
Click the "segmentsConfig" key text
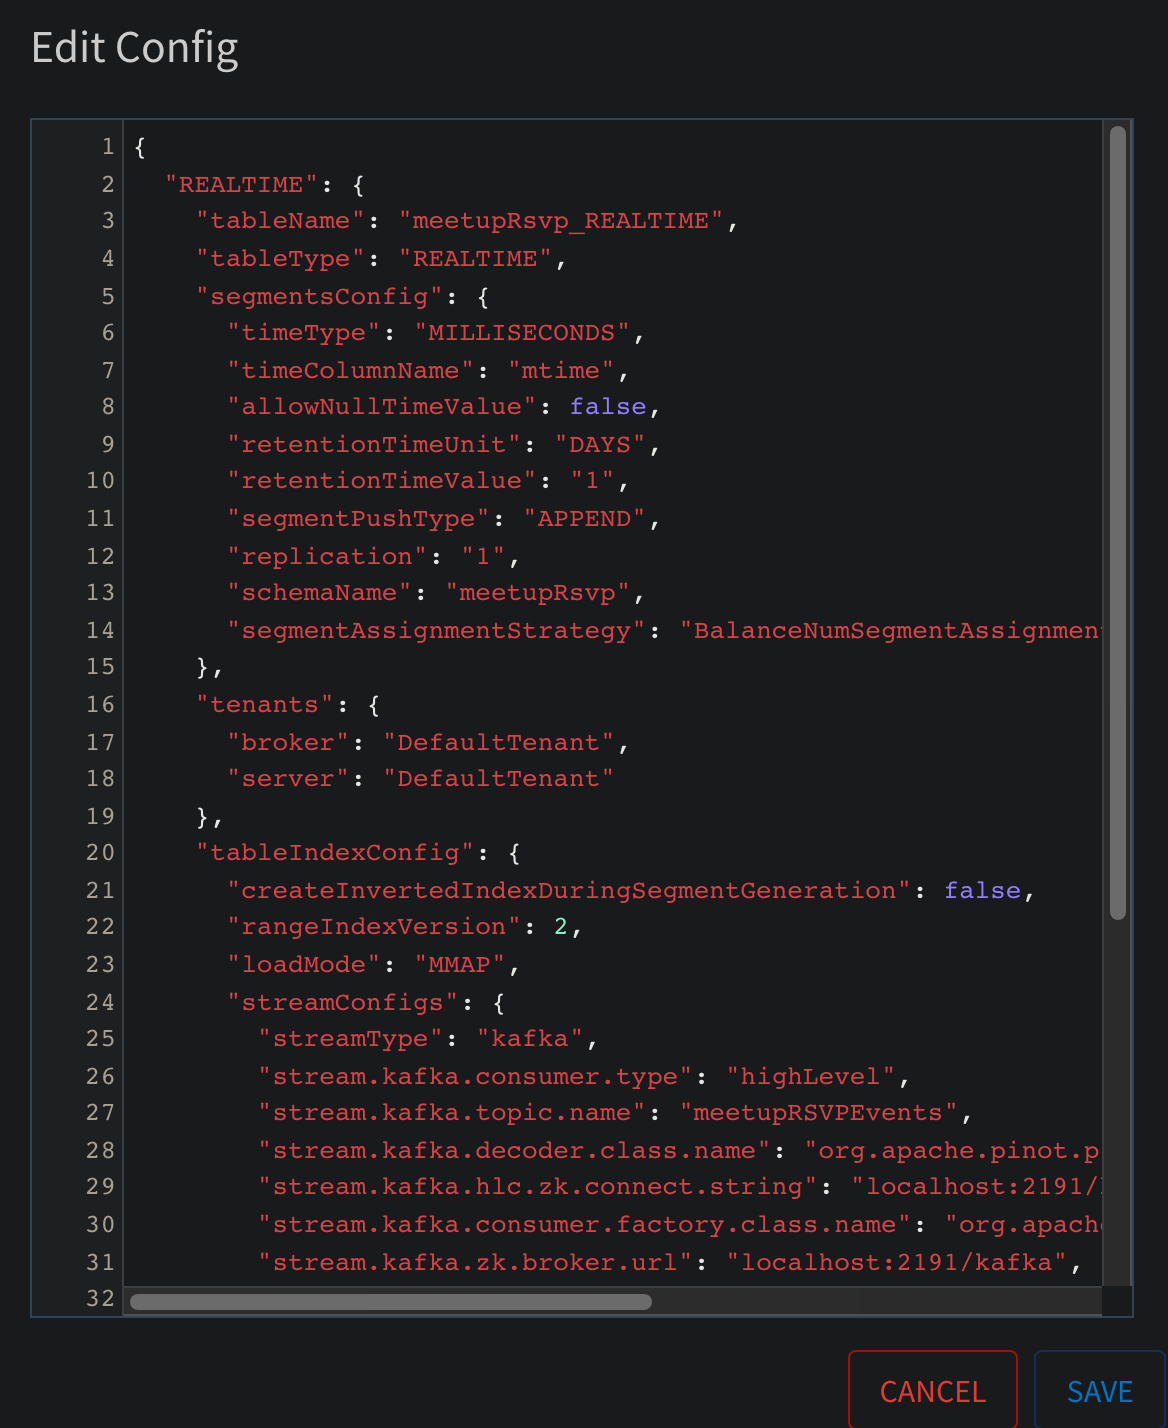(319, 297)
